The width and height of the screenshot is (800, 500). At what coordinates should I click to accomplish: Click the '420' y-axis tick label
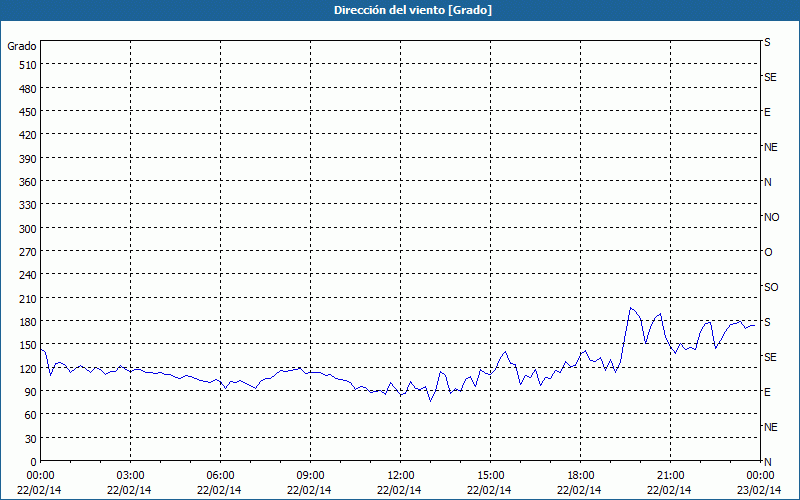[28, 135]
